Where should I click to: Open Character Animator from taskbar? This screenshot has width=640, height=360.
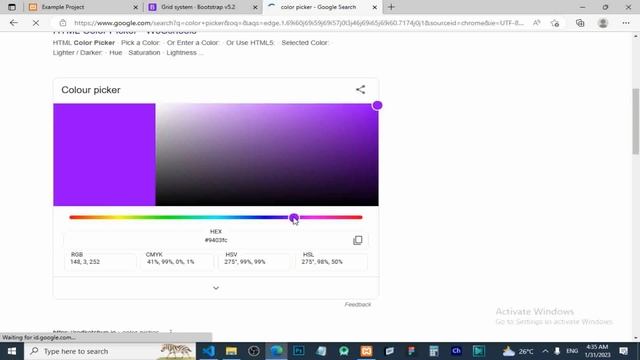(x=456, y=351)
